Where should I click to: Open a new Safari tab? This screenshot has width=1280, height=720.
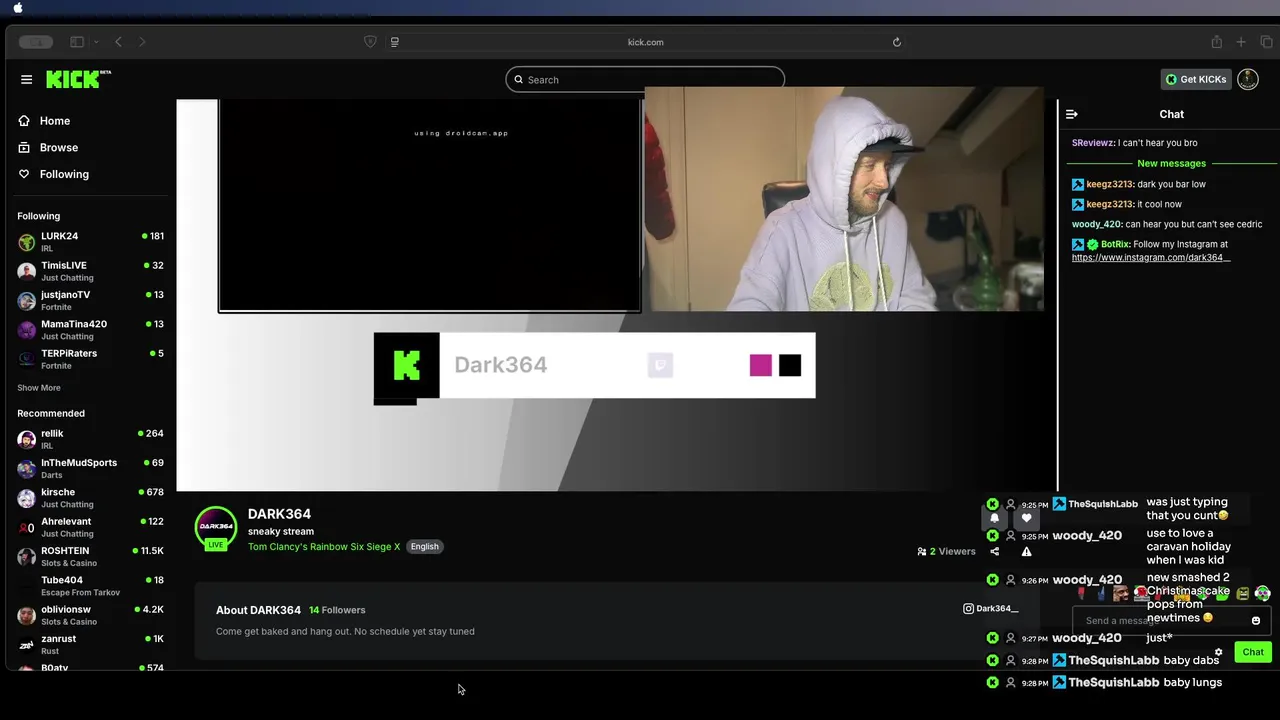click(x=1241, y=42)
